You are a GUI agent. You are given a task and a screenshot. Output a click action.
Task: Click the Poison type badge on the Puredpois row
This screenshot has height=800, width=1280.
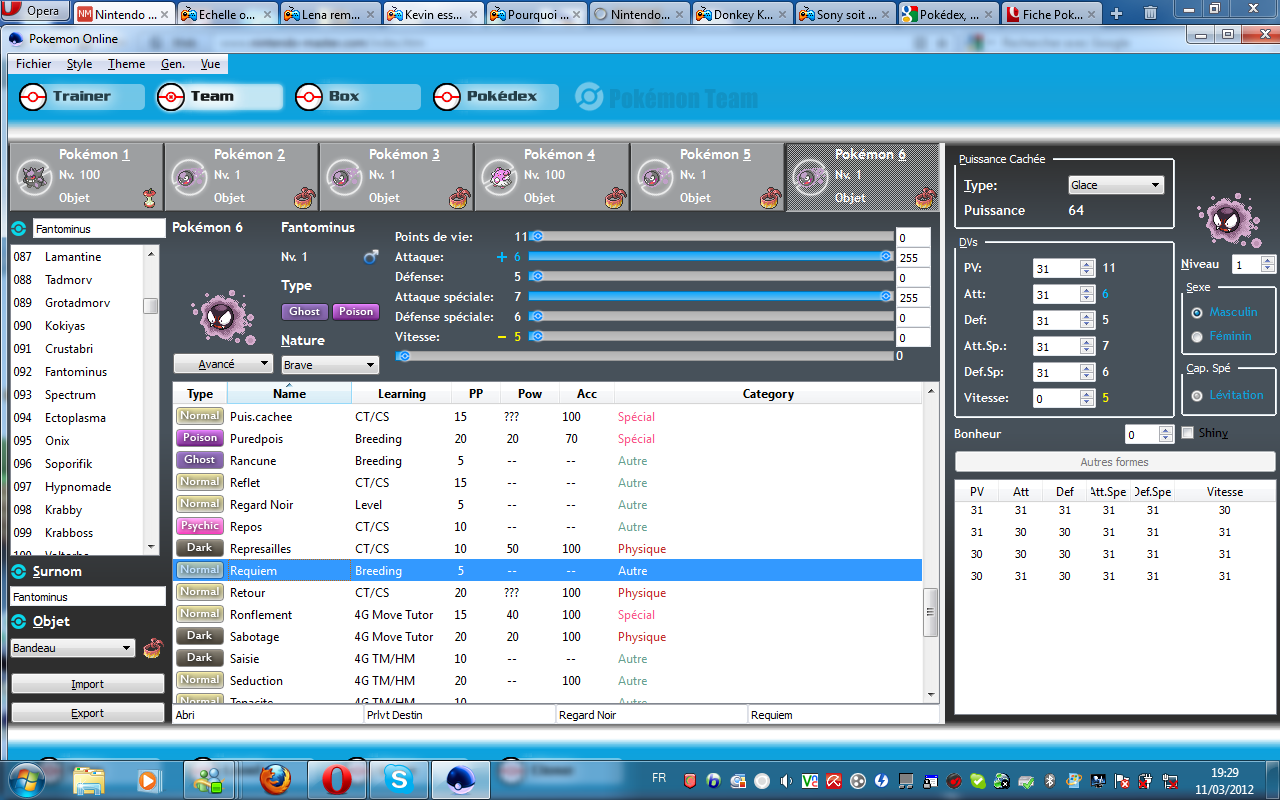(200, 438)
